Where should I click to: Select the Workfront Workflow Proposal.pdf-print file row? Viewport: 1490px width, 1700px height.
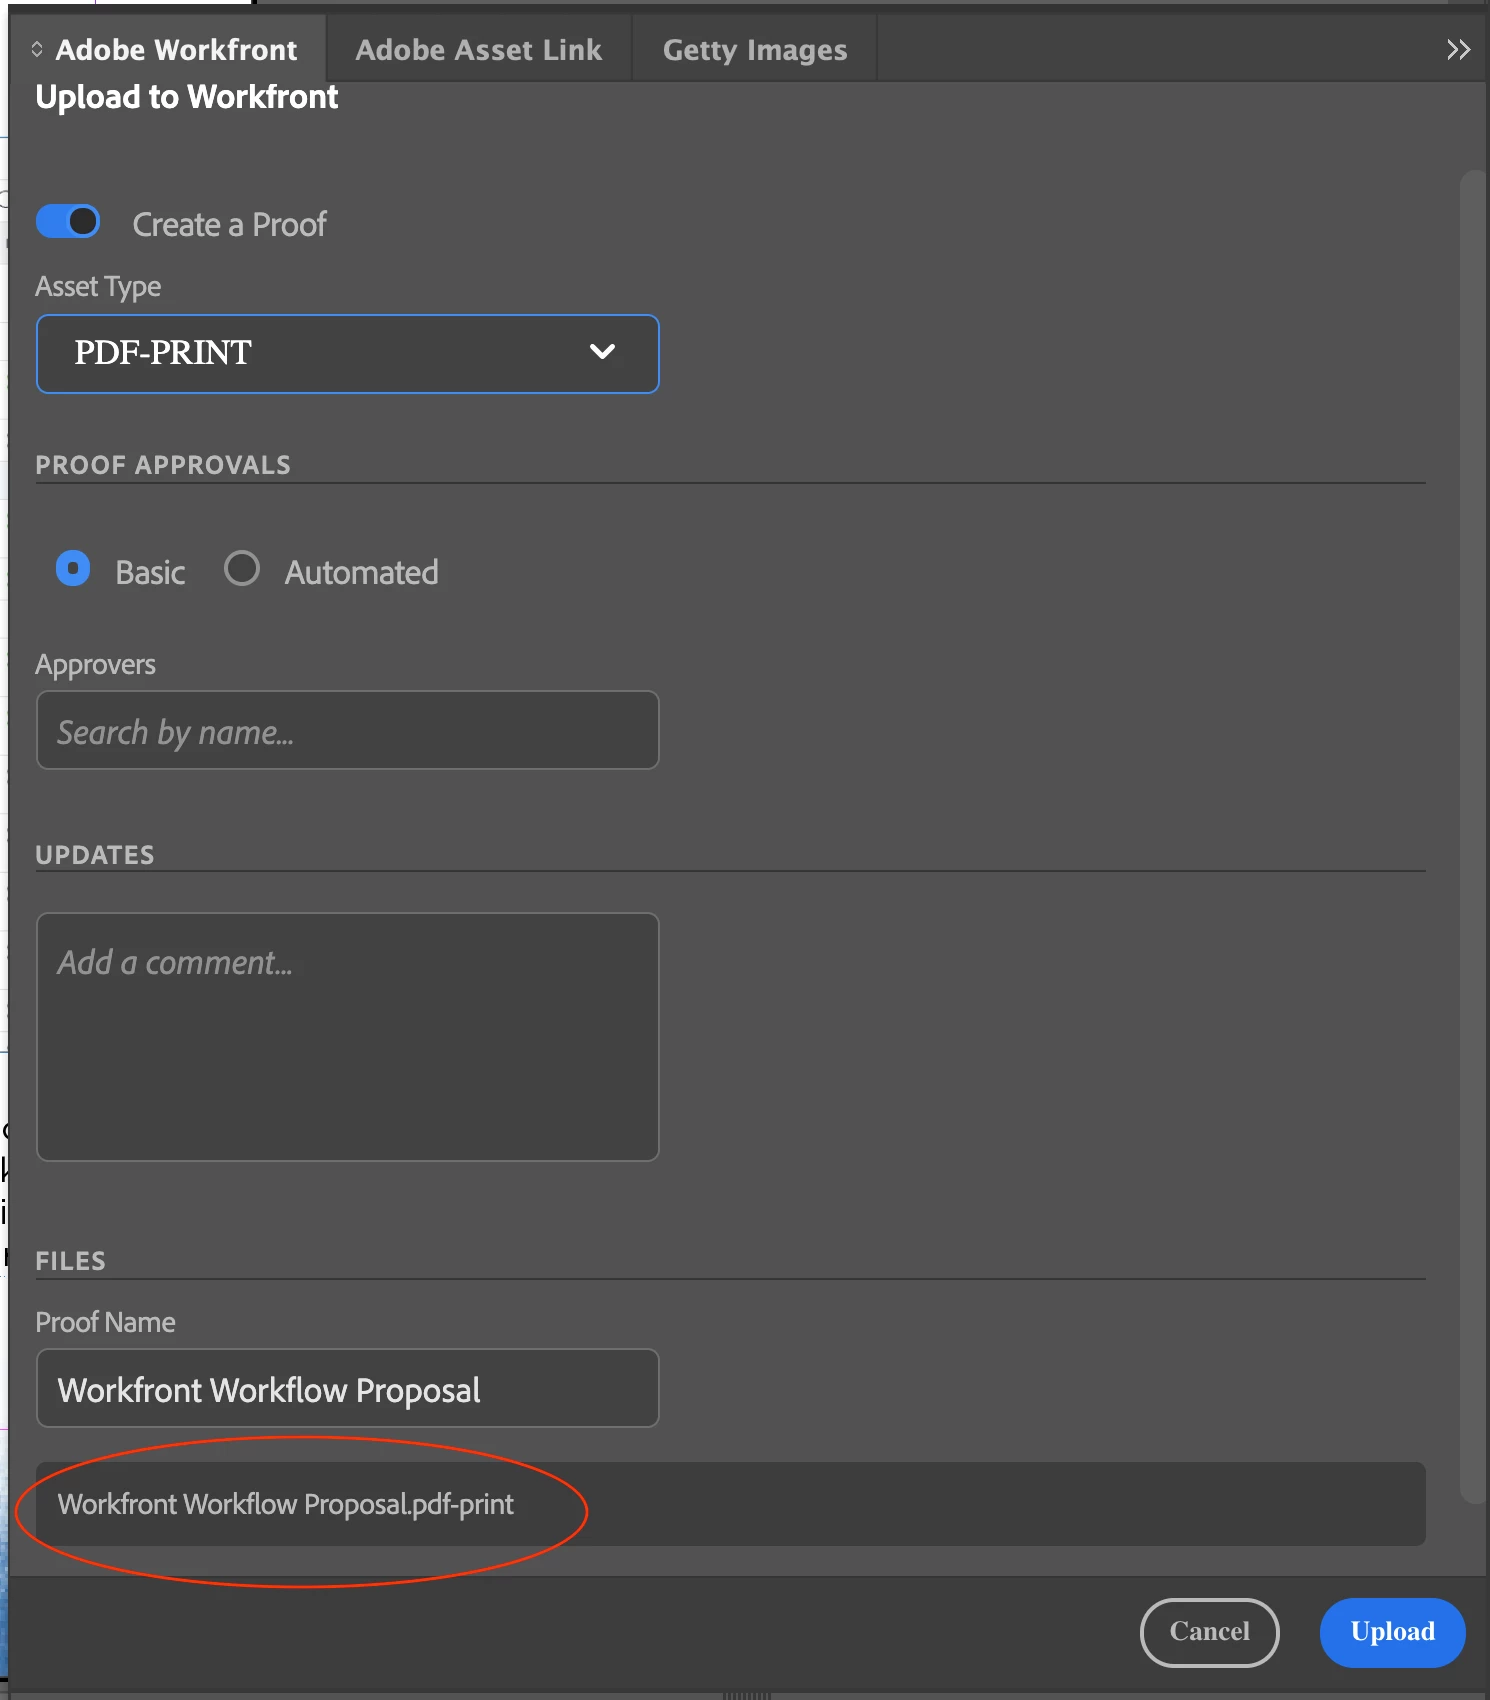point(730,1504)
